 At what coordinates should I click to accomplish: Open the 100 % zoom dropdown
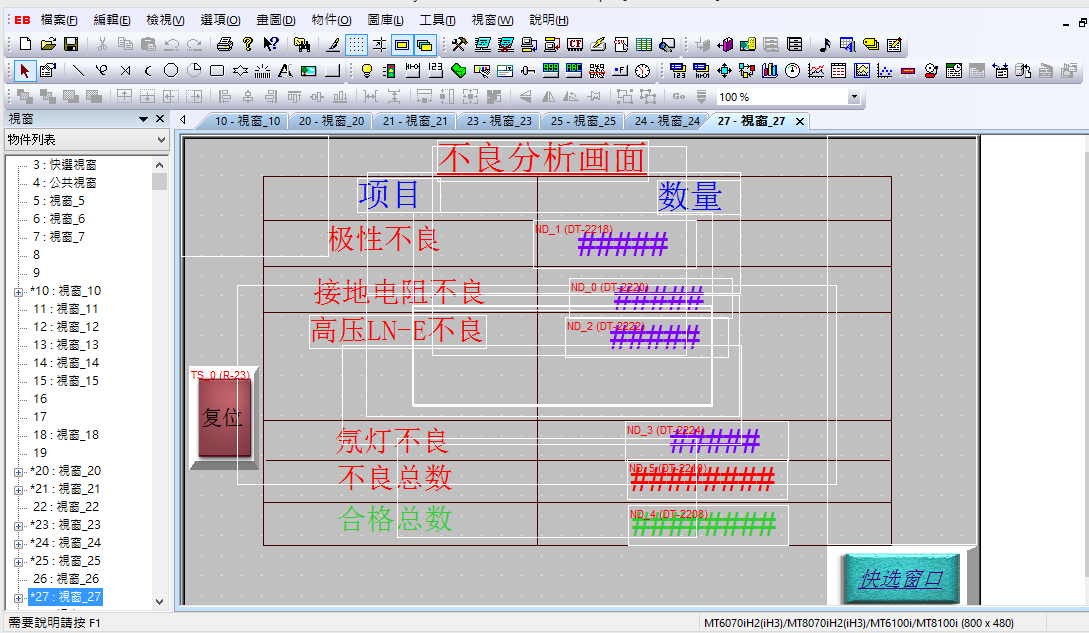pyautogui.click(x=854, y=97)
